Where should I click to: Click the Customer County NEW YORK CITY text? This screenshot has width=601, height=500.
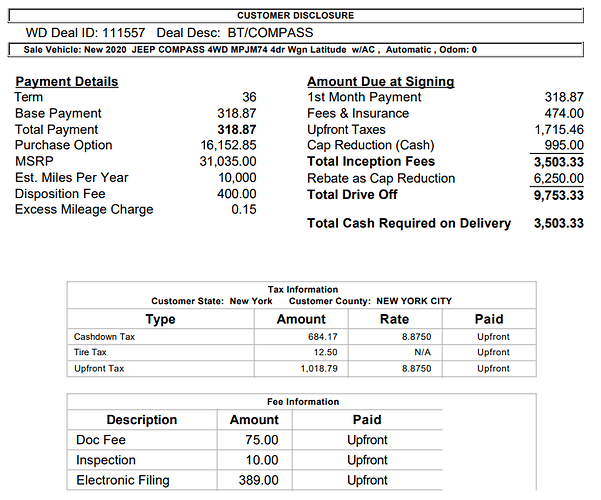click(370, 301)
